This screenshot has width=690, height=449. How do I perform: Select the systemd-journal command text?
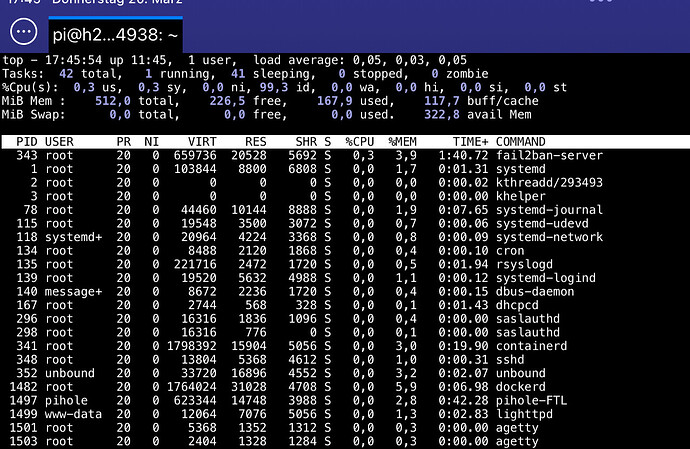pyautogui.click(x=549, y=210)
